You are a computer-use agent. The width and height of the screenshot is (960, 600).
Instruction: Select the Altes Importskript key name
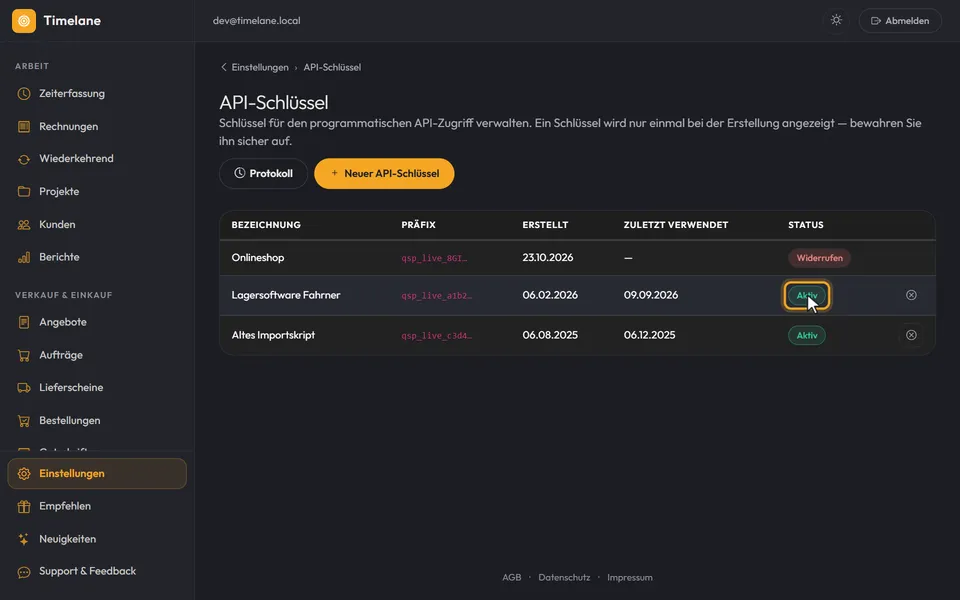273,336
